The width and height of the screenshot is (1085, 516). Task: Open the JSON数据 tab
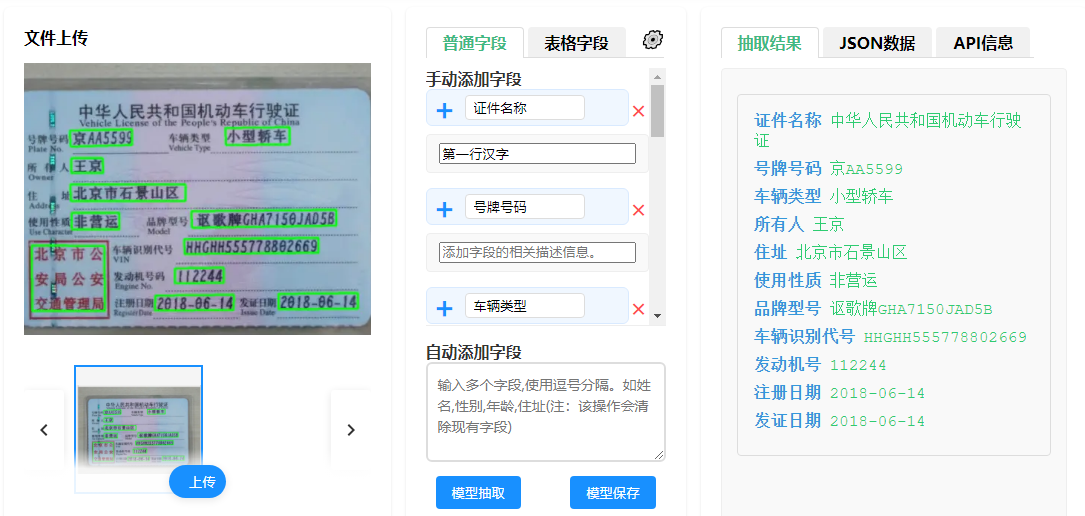click(876, 43)
